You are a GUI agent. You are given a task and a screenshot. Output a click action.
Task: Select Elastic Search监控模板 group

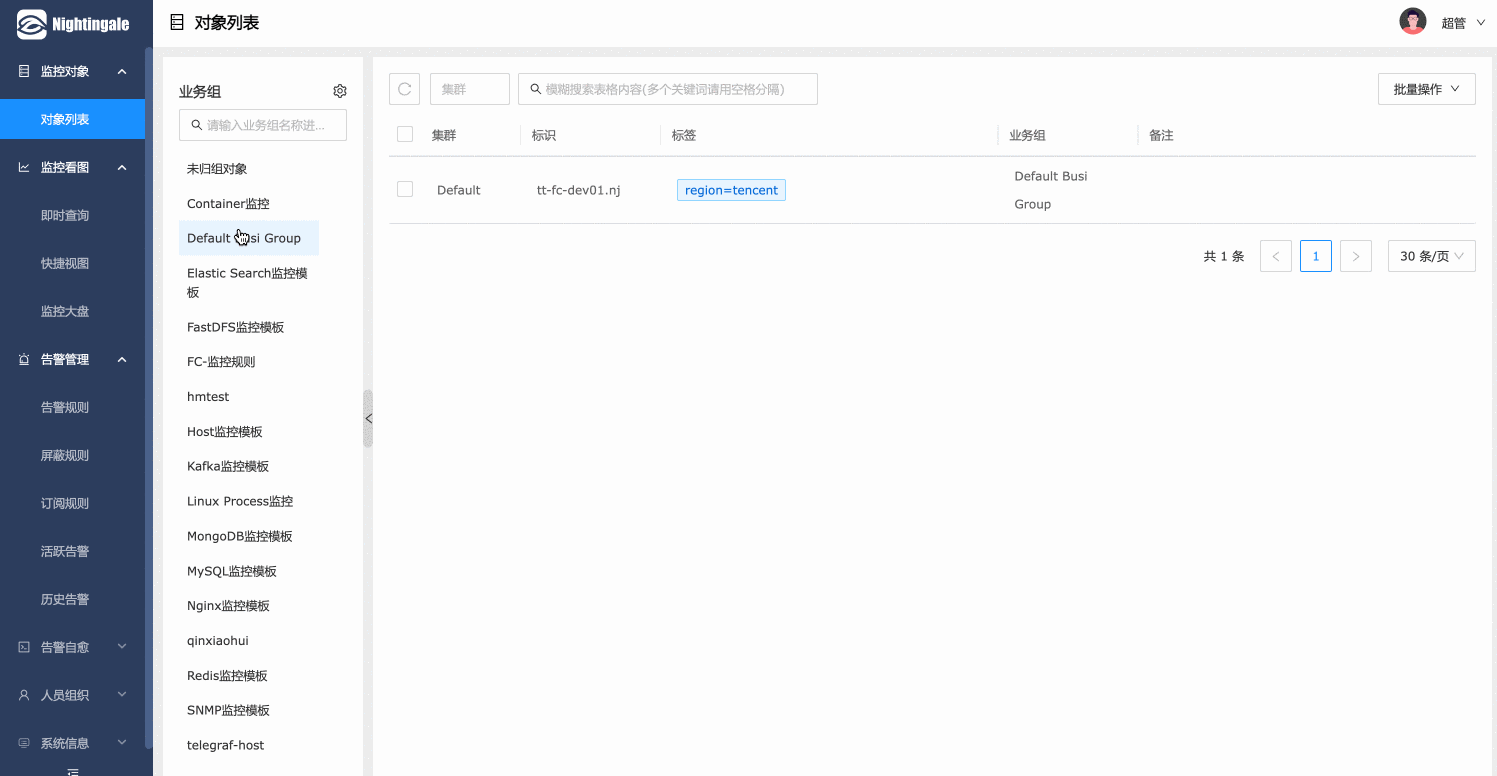(x=249, y=282)
